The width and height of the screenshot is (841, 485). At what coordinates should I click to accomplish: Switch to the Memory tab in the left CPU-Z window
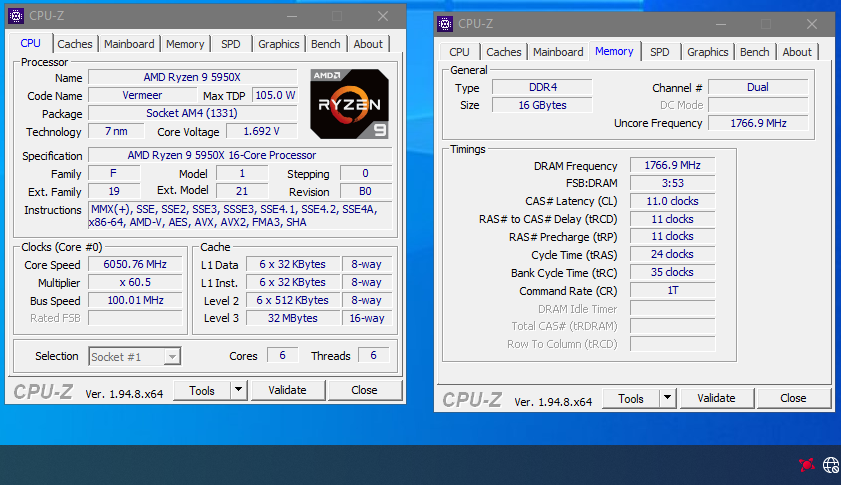tap(185, 44)
